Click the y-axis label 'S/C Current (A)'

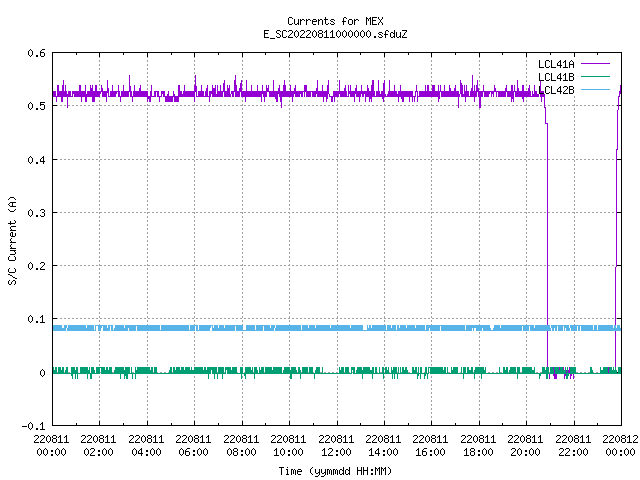[12, 240]
